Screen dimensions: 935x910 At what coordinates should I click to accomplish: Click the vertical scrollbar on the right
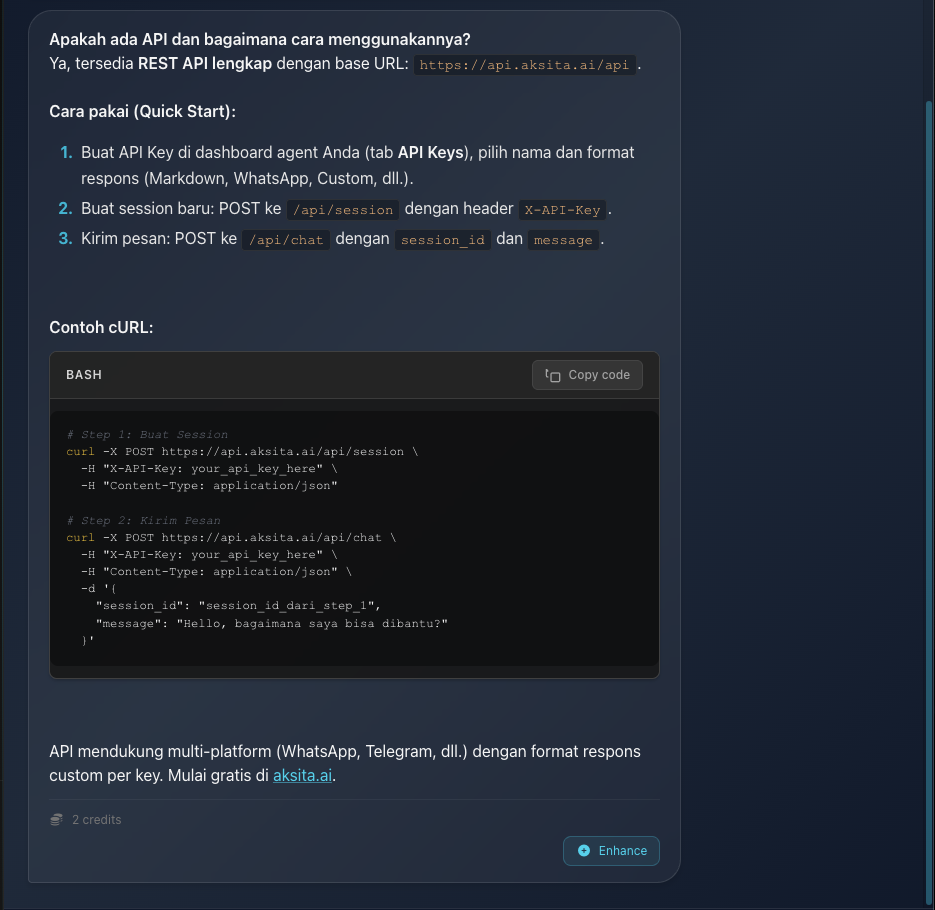tap(929, 400)
